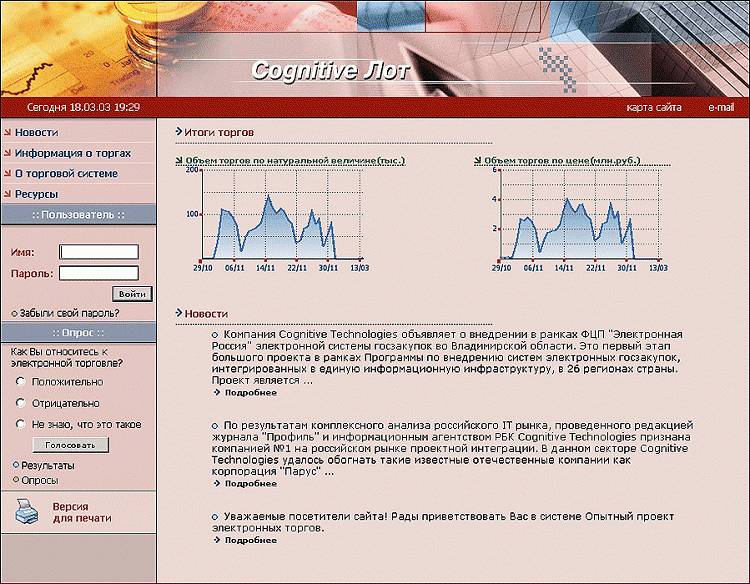Open the карта сайта link
Viewport: 750px width, 584px height.
[654, 107]
